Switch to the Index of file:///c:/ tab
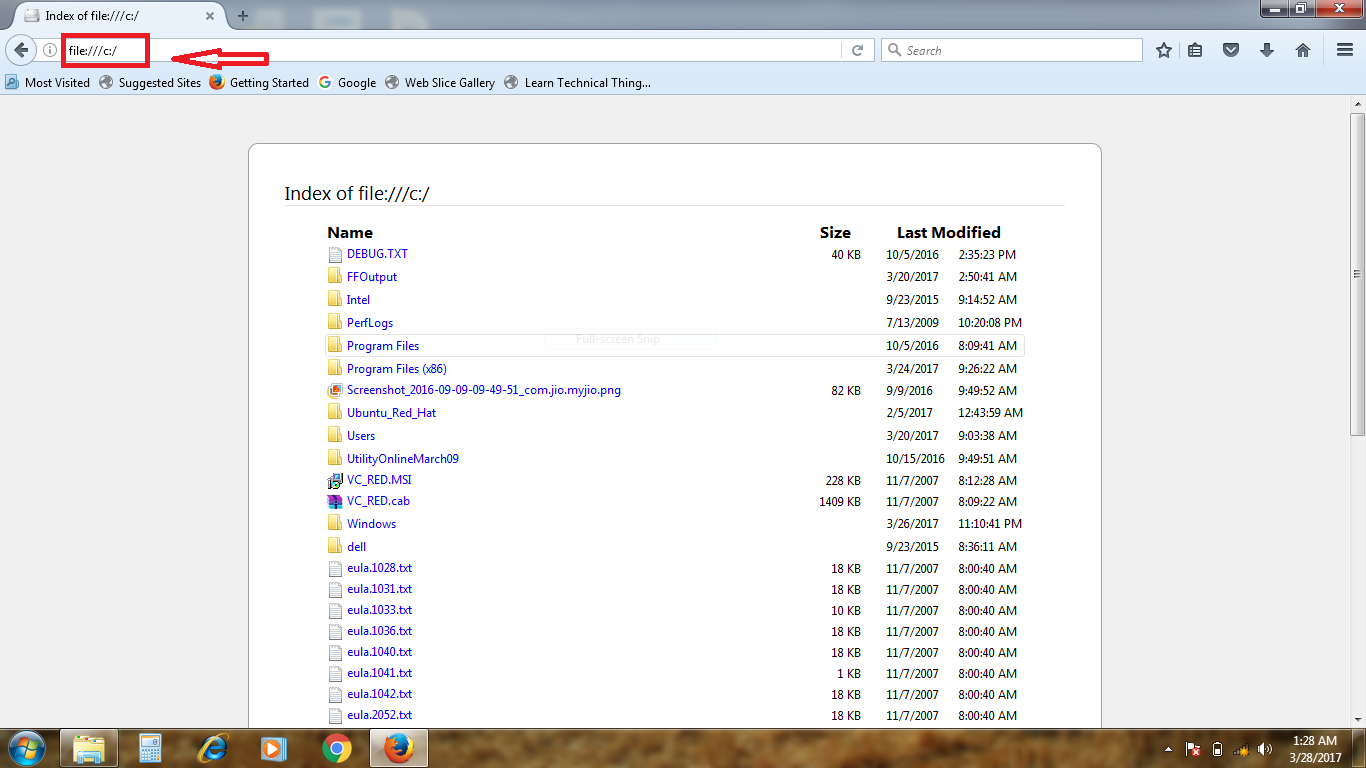Screen dimensions: 1366x768 click(x=110, y=16)
